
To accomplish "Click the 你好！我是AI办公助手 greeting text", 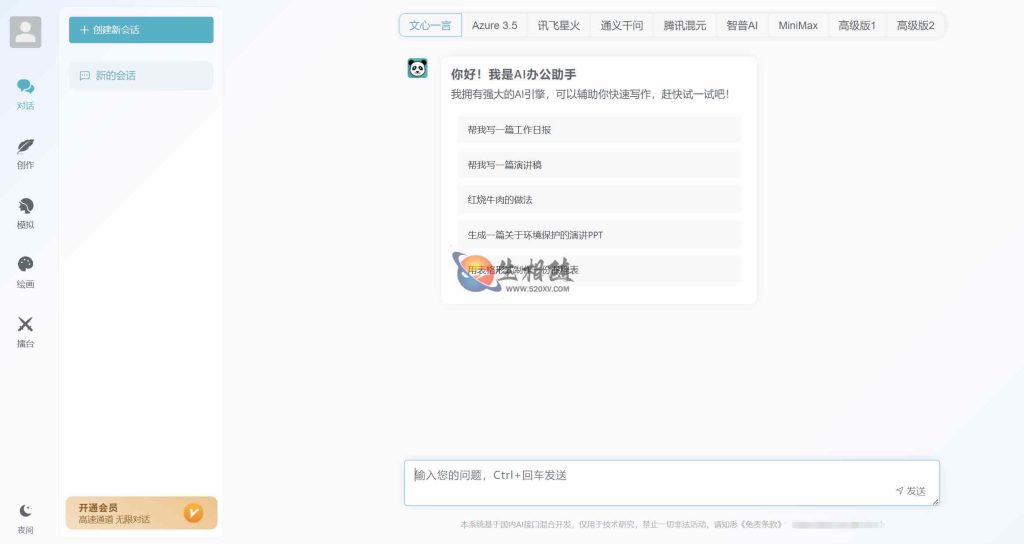I will [513, 74].
